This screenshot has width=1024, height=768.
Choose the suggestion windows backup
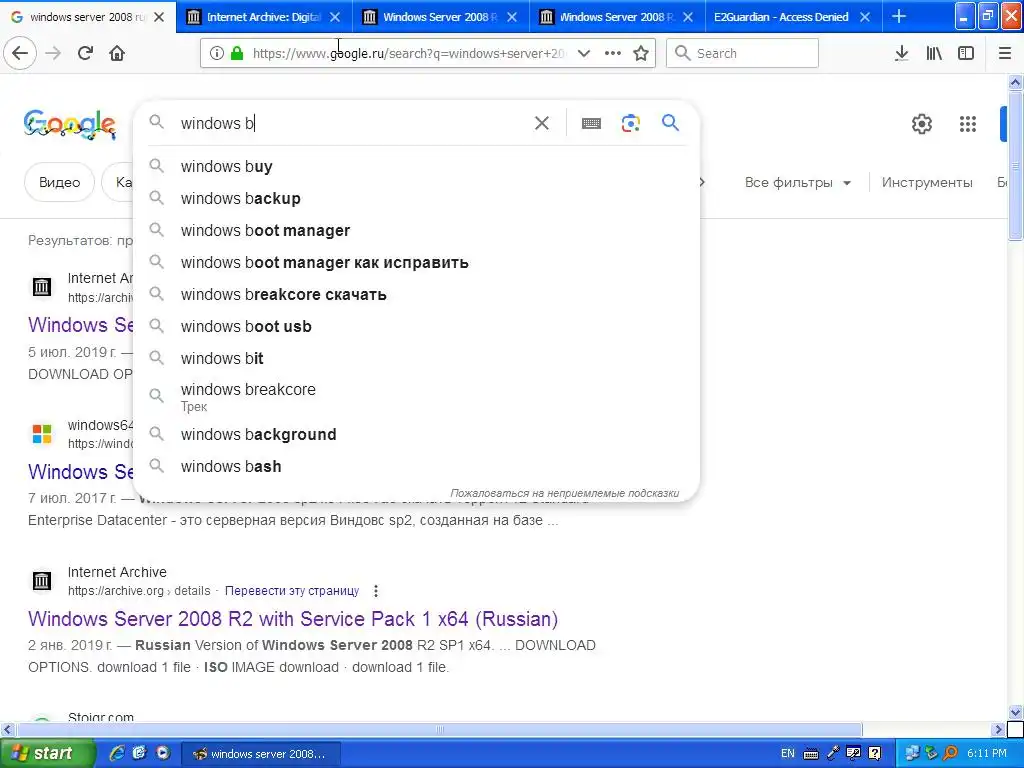[416, 199]
